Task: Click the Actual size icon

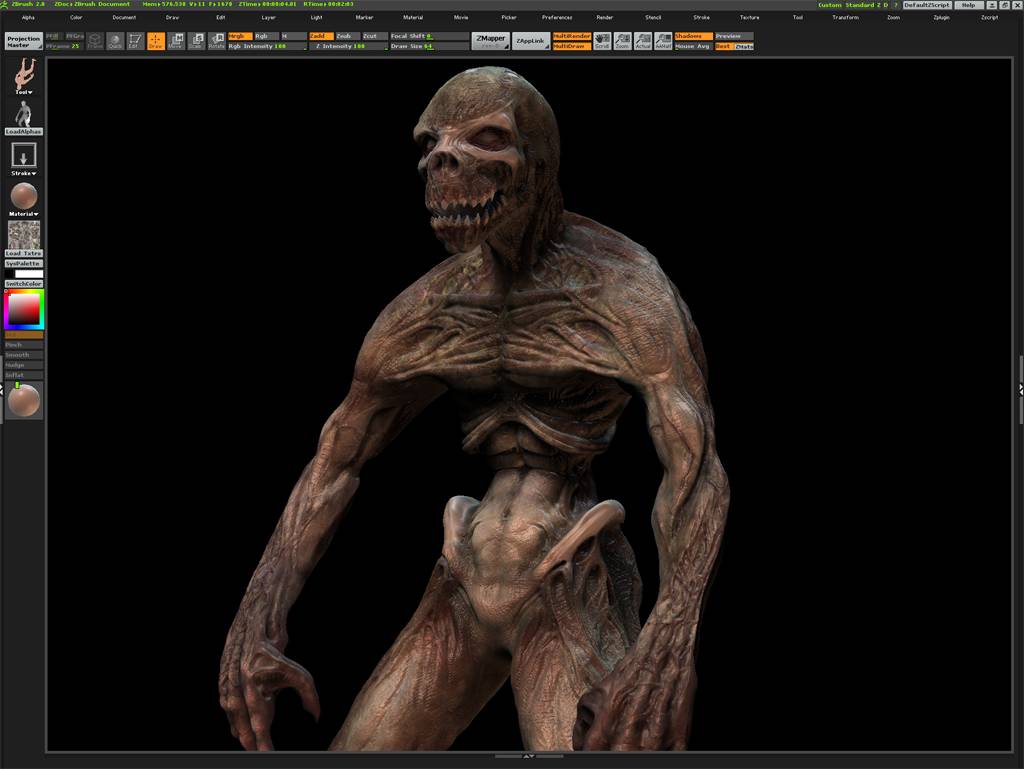Action: coord(643,41)
